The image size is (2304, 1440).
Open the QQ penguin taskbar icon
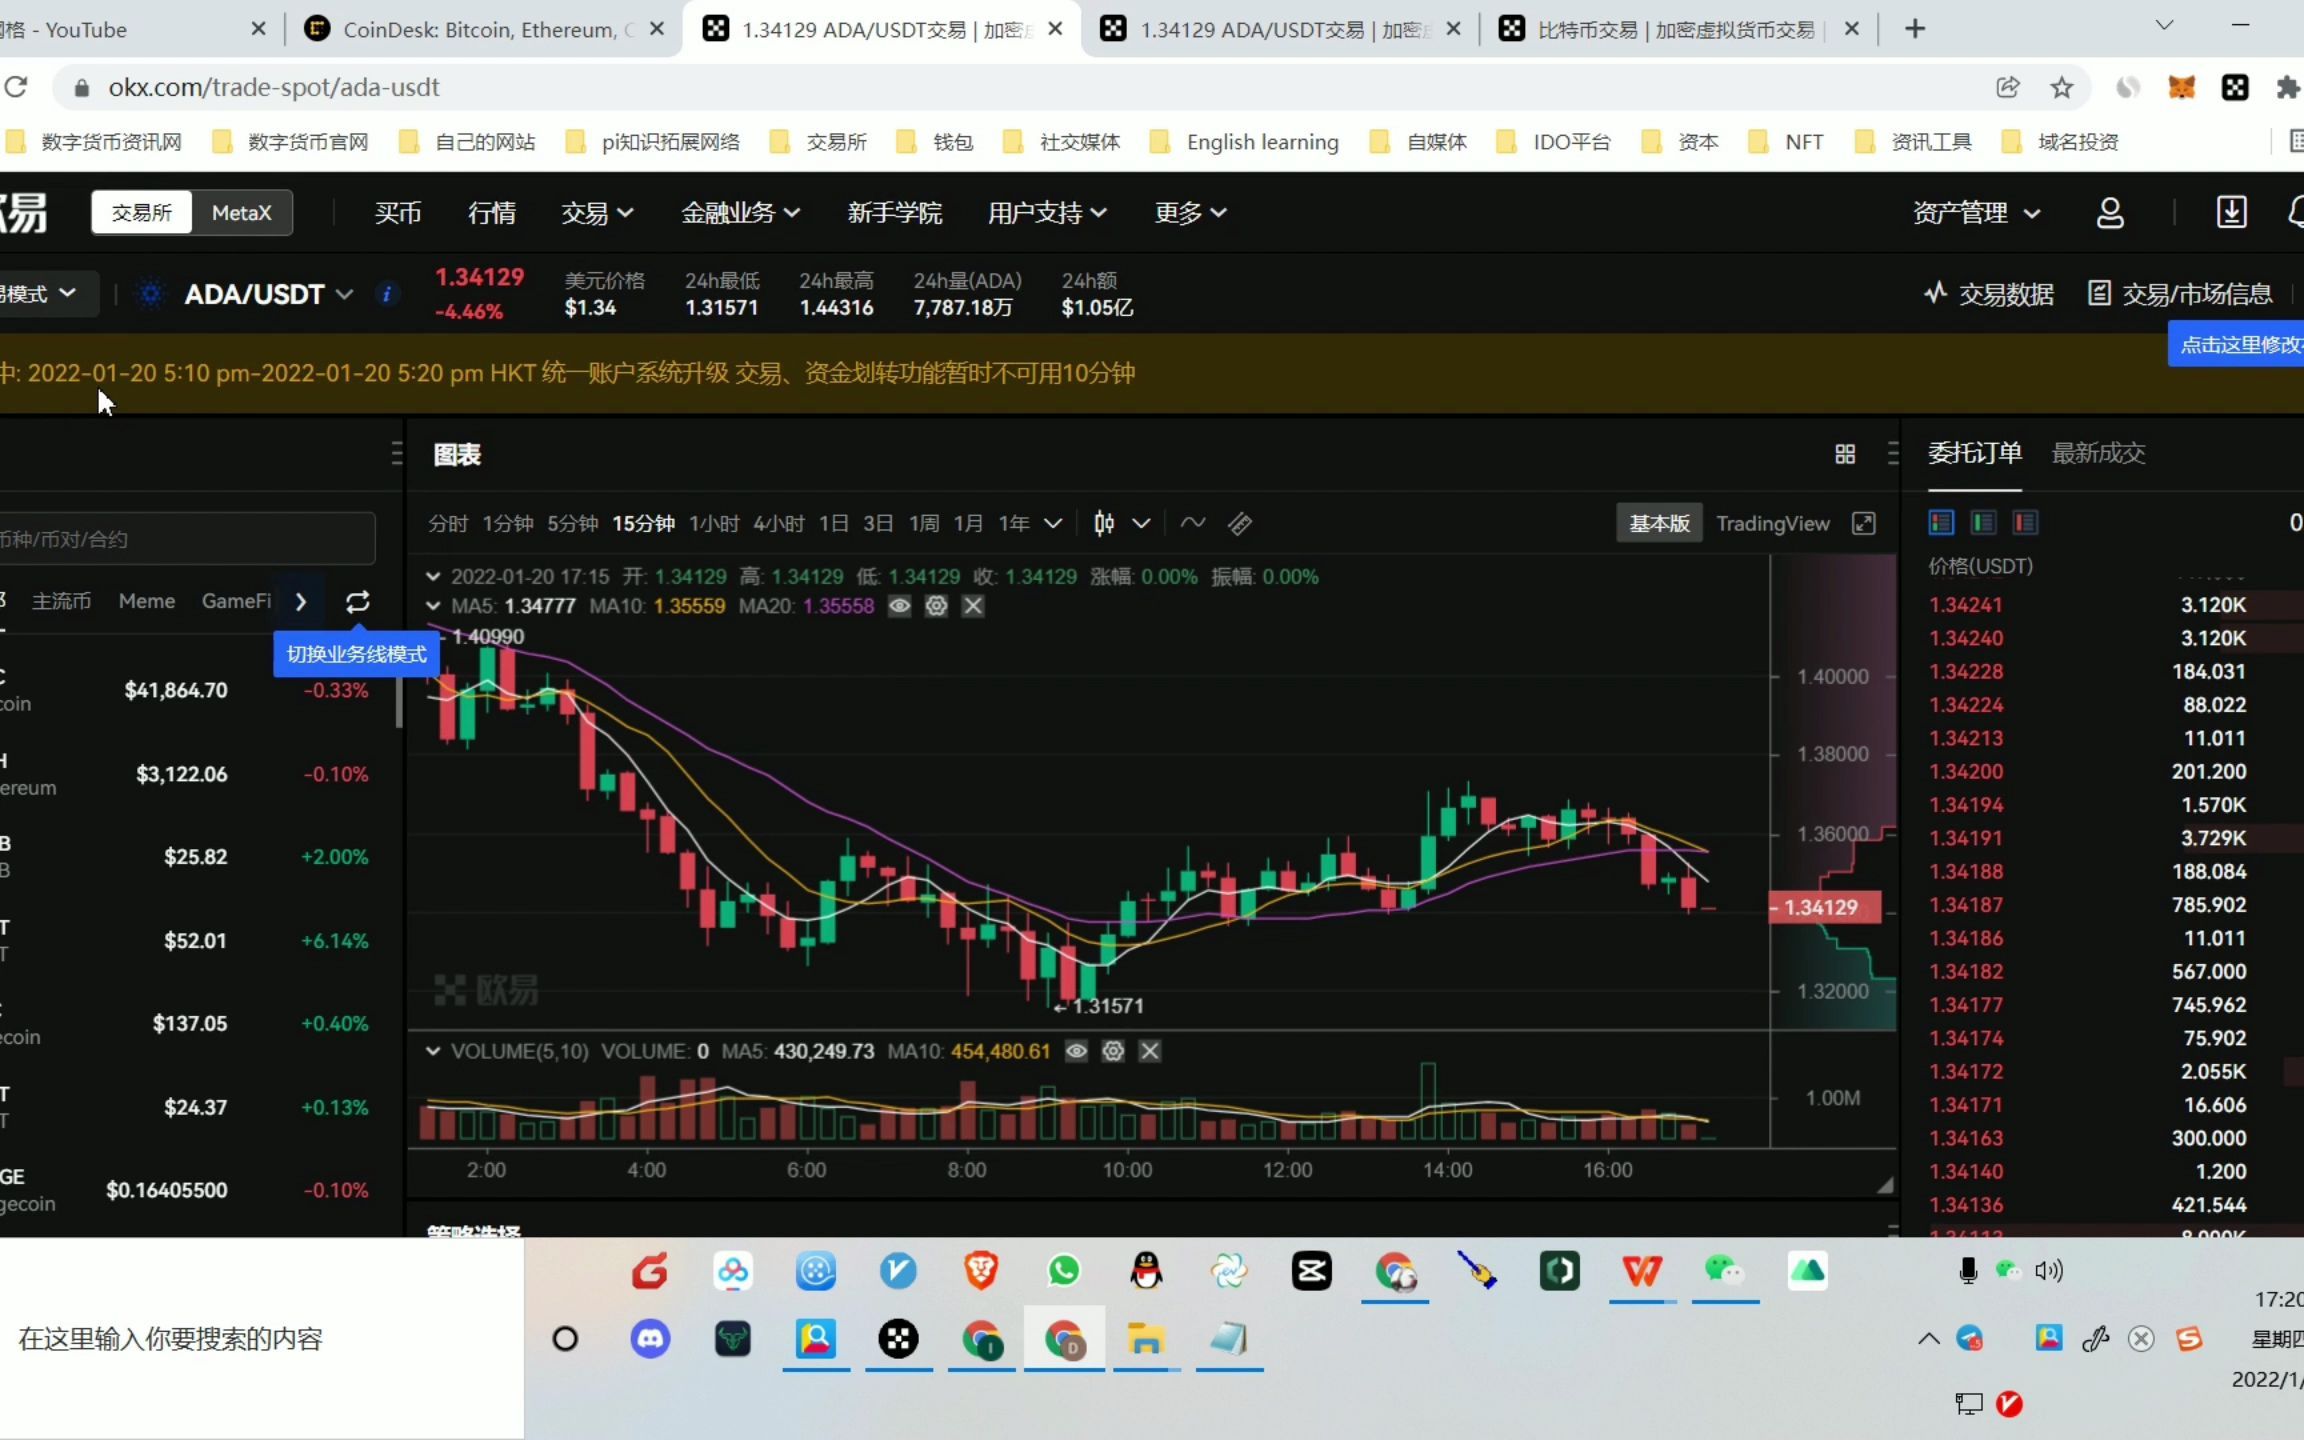[1146, 1271]
